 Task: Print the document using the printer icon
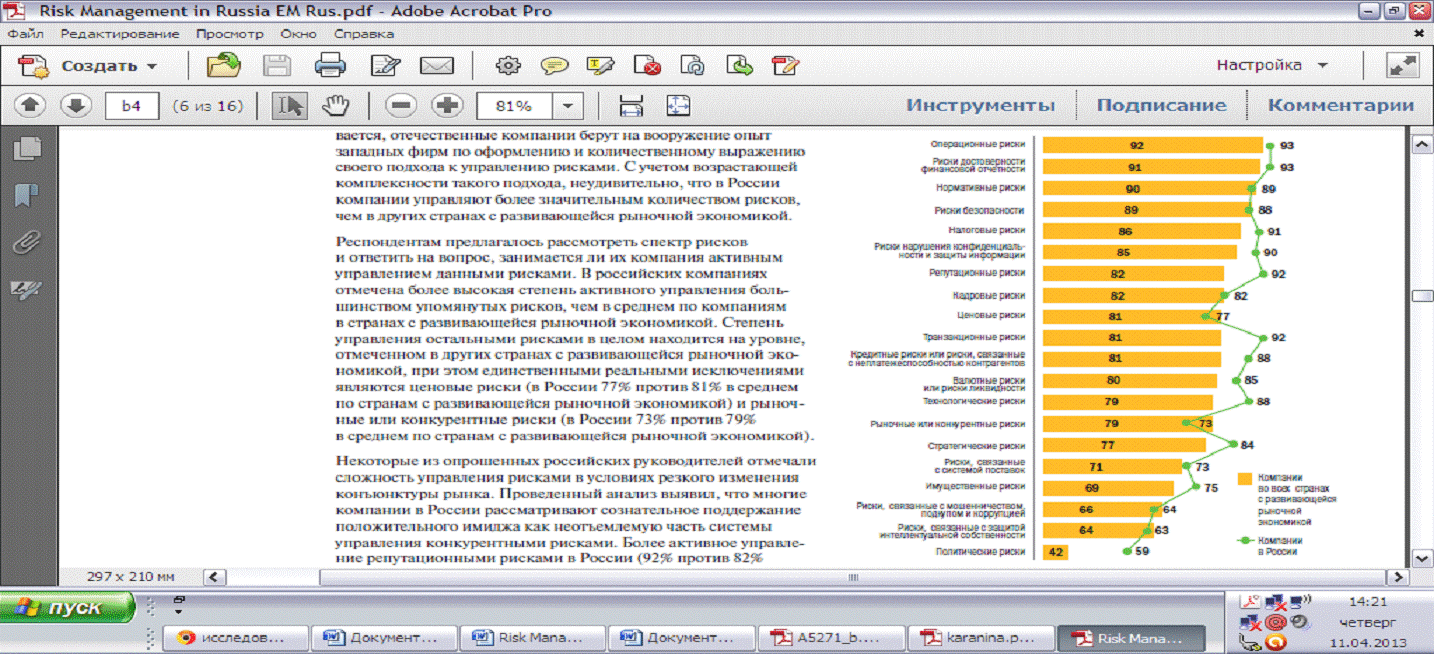coord(330,66)
